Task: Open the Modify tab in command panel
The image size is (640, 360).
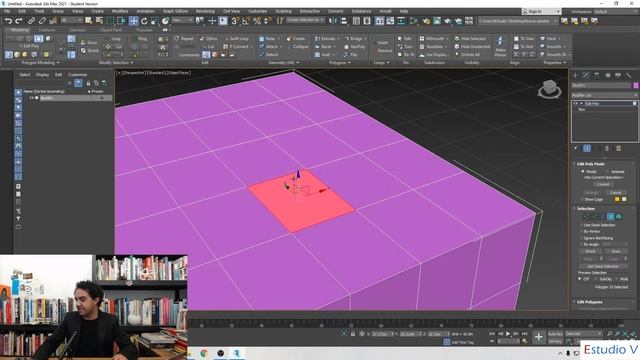Action: pos(586,76)
